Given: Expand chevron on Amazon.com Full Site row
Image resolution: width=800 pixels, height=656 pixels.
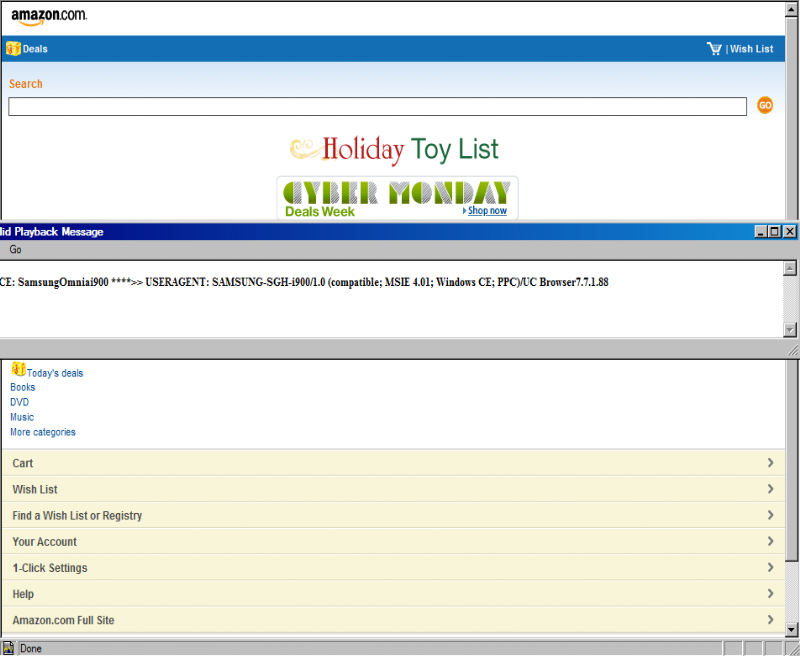Looking at the screenshot, I should click(x=770, y=619).
